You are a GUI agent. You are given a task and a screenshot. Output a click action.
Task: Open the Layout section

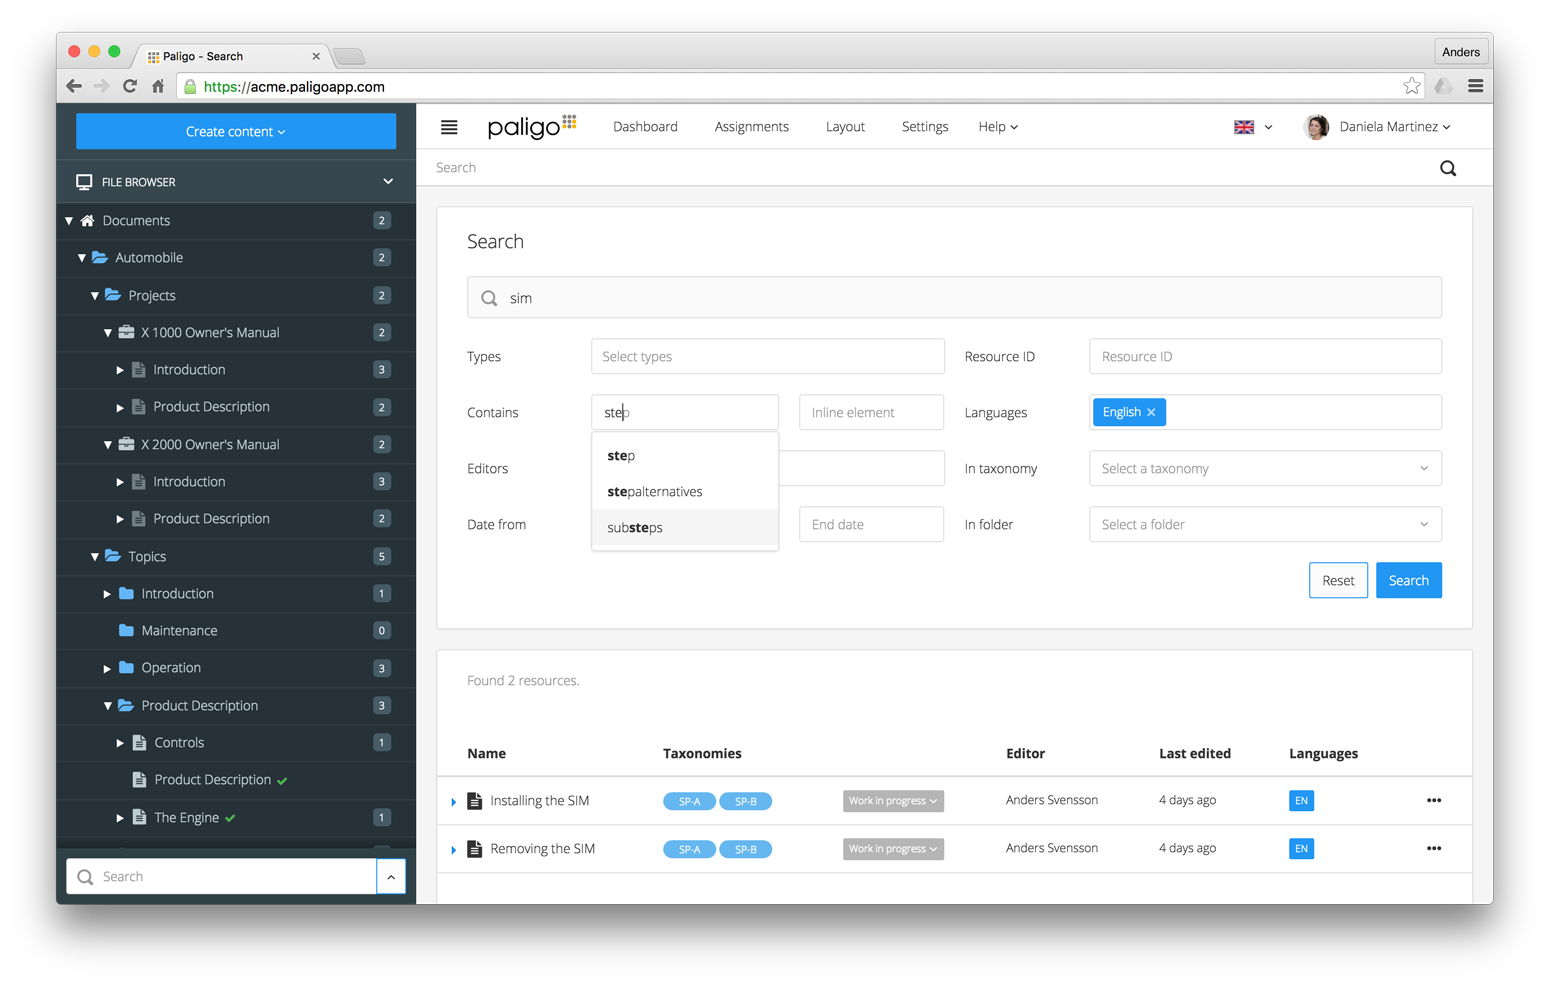click(845, 127)
